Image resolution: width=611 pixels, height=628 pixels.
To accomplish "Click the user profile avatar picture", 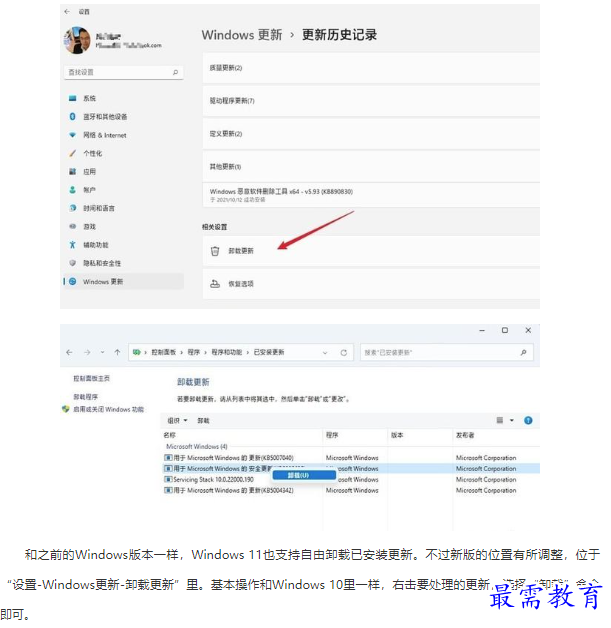I will [77, 40].
